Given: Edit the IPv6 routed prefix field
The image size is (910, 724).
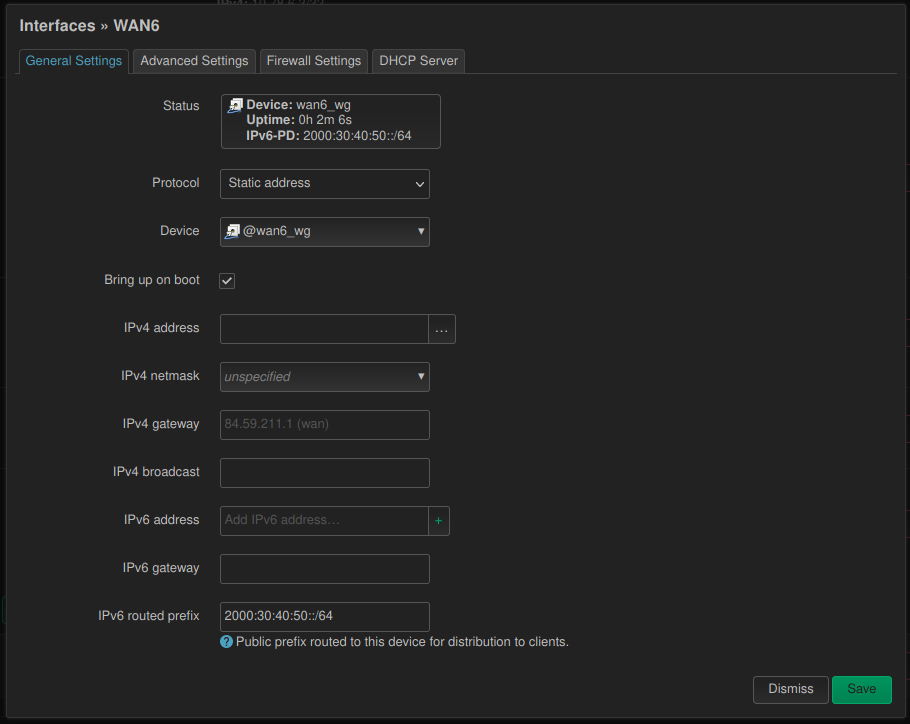Looking at the screenshot, I should click(324, 617).
